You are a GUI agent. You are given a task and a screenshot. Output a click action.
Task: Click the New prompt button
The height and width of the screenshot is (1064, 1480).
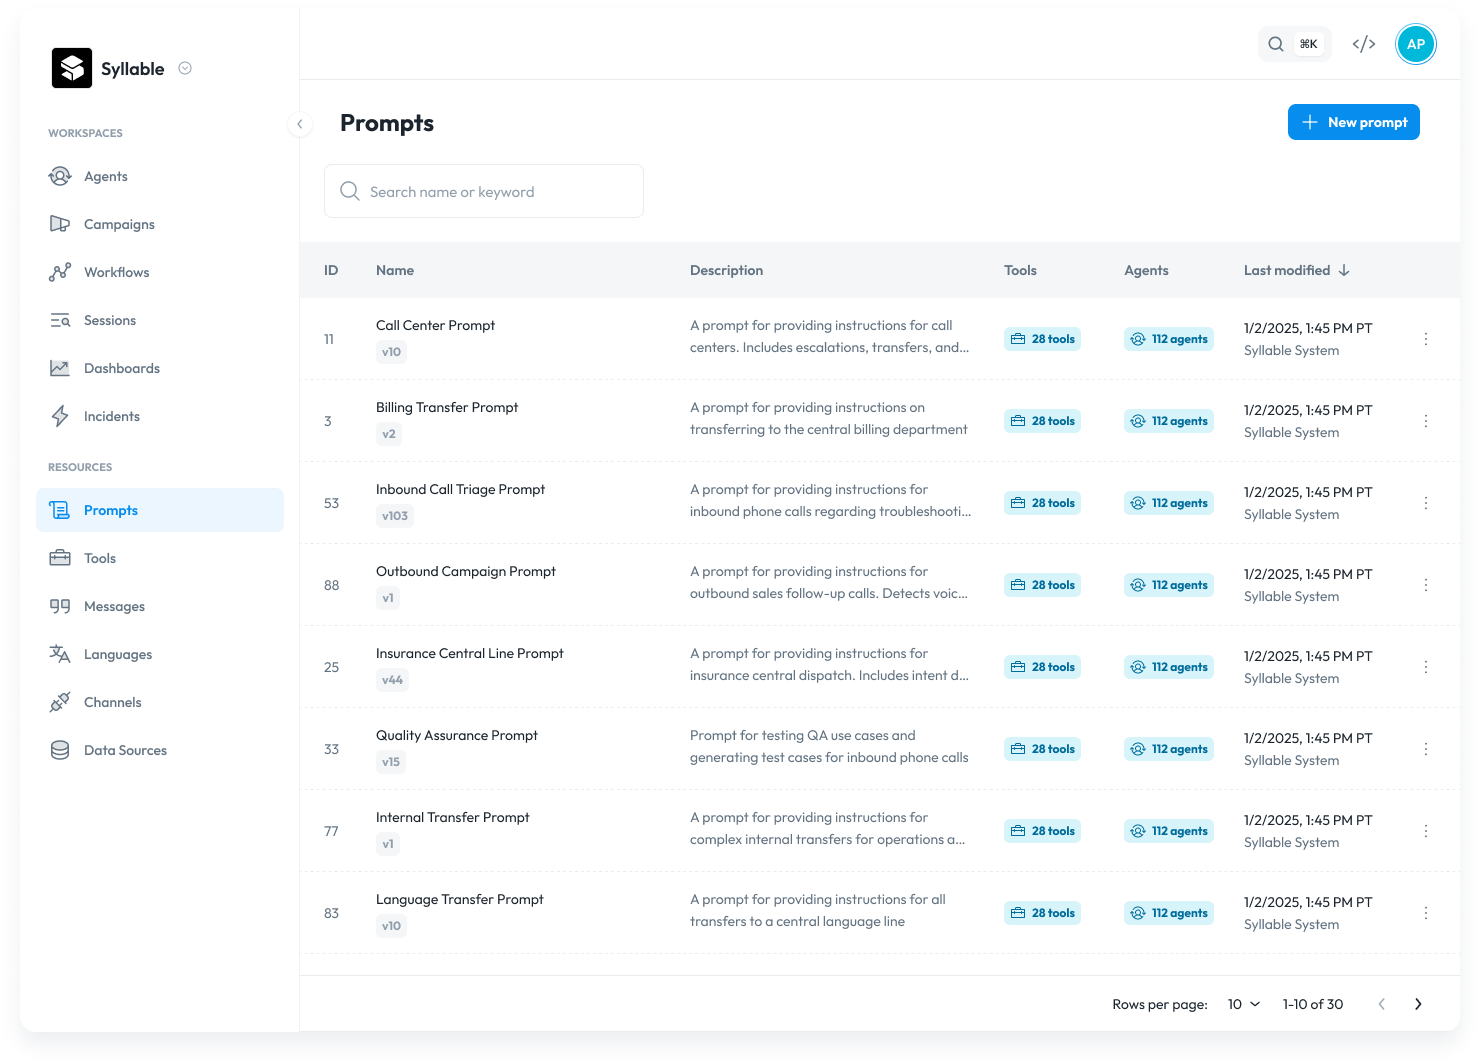click(x=1354, y=122)
